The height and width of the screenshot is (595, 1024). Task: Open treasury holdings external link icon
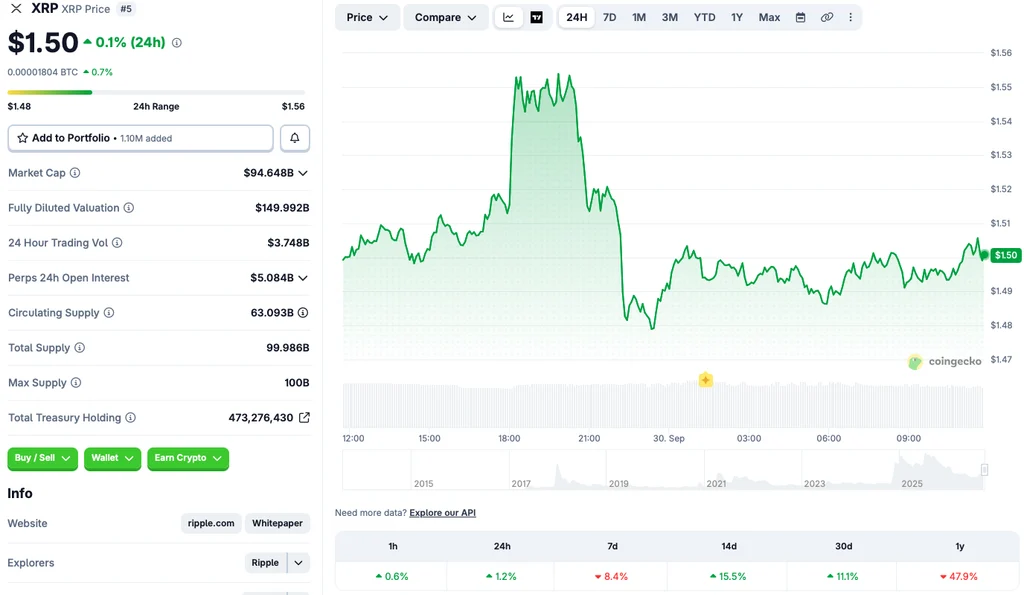click(x=304, y=417)
